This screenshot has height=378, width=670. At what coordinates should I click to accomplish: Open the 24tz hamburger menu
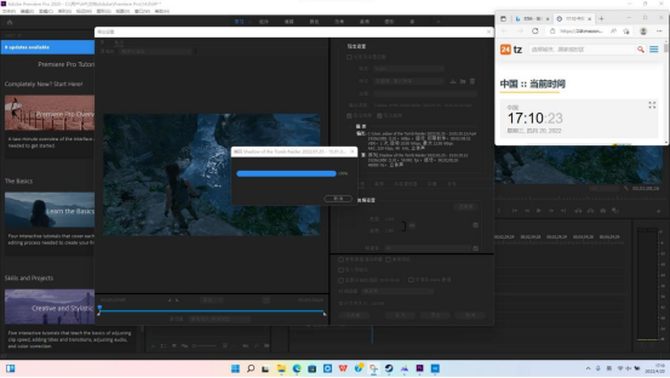pos(654,50)
